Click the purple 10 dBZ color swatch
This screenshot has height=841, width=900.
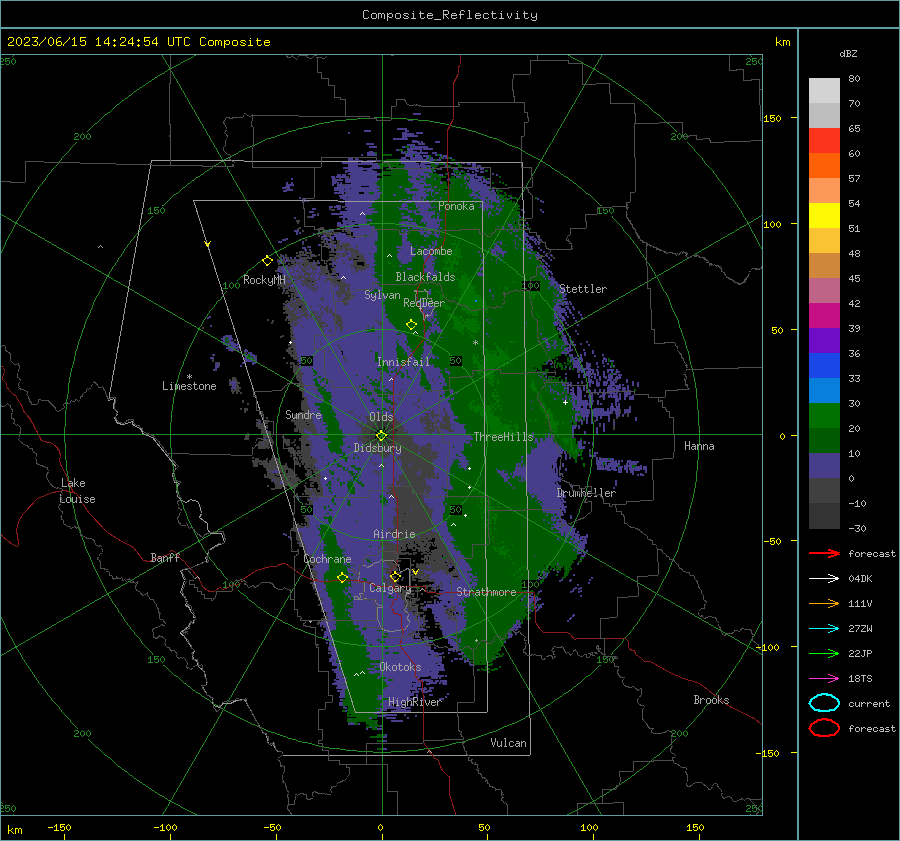tap(824, 465)
